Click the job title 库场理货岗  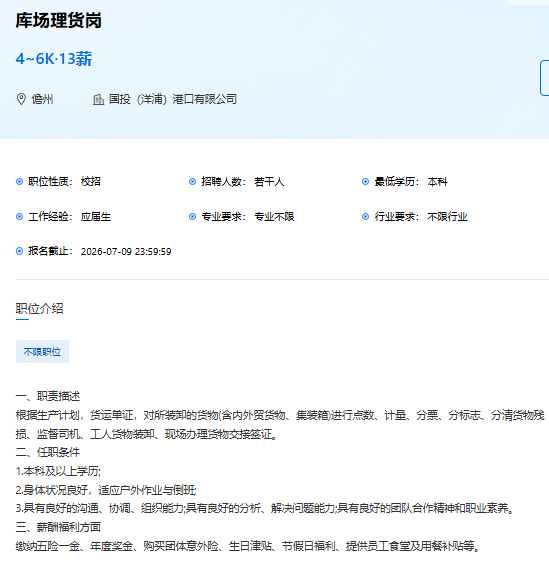pos(58,20)
